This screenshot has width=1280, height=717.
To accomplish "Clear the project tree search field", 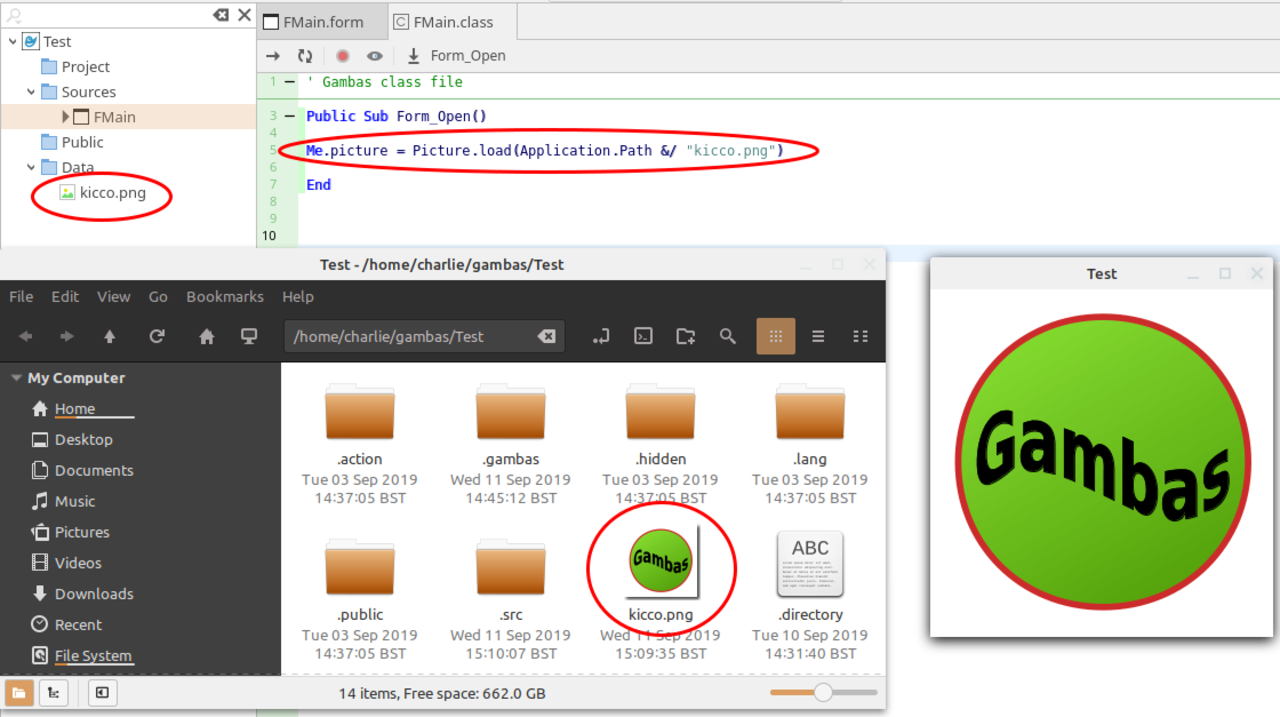I will [x=221, y=15].
